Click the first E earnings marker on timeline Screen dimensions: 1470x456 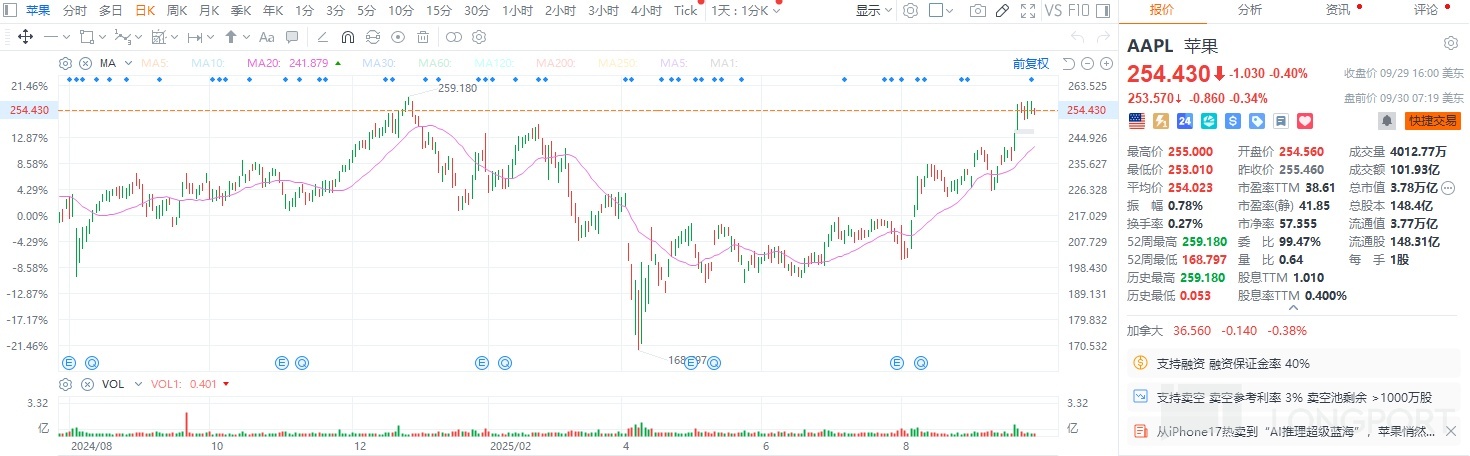point(69,361)
